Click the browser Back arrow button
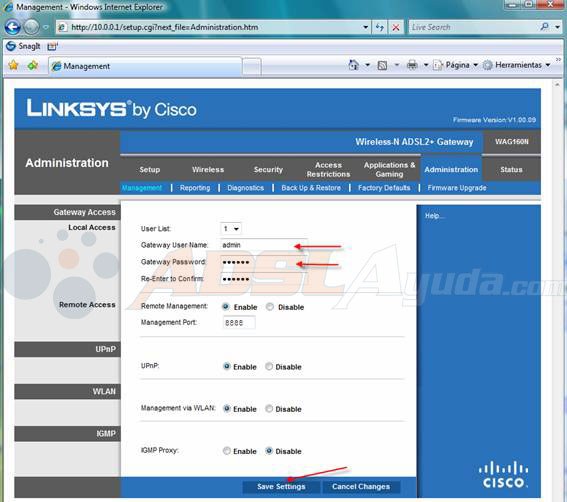 point(13,27)
